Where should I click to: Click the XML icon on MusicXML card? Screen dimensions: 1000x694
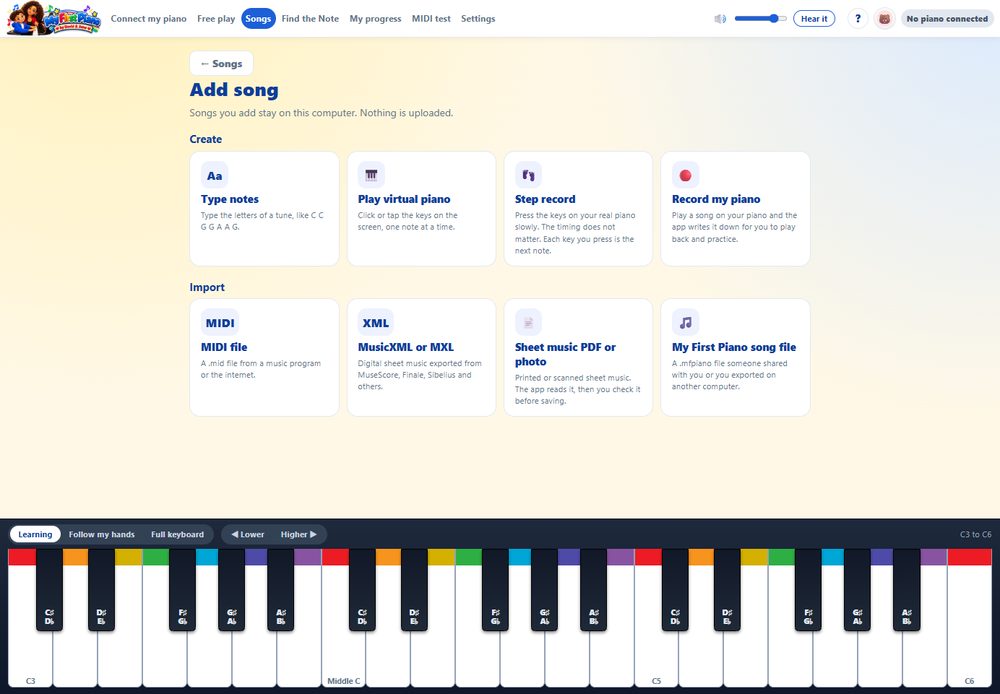pyautogui.click(x=376, y=323)
